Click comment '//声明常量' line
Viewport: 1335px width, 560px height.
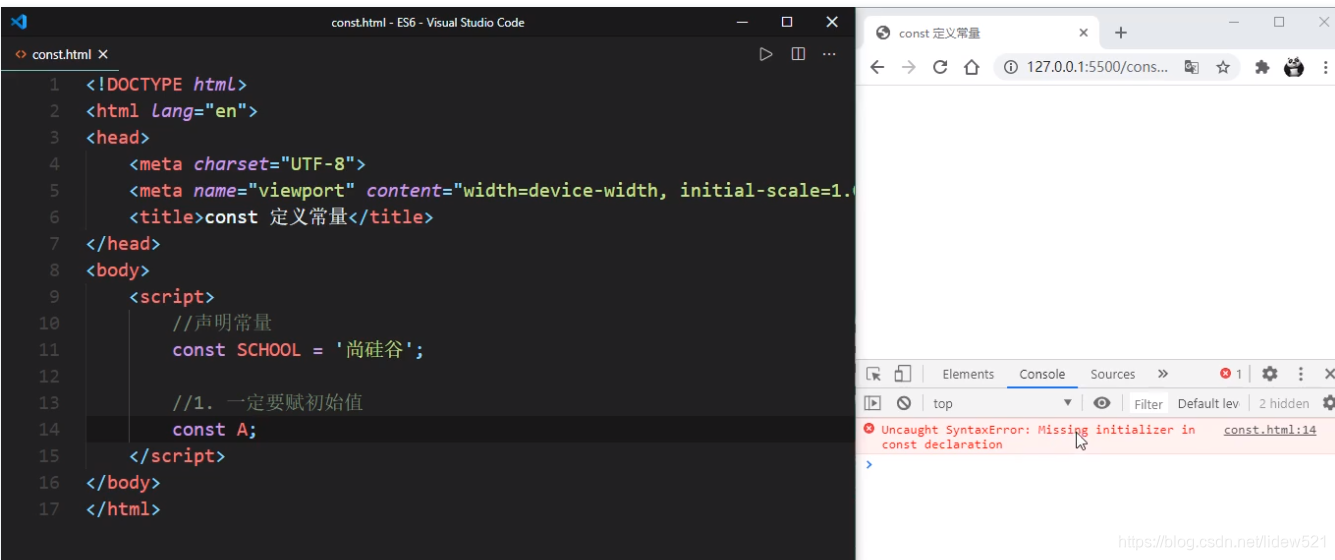coord(222,323)
